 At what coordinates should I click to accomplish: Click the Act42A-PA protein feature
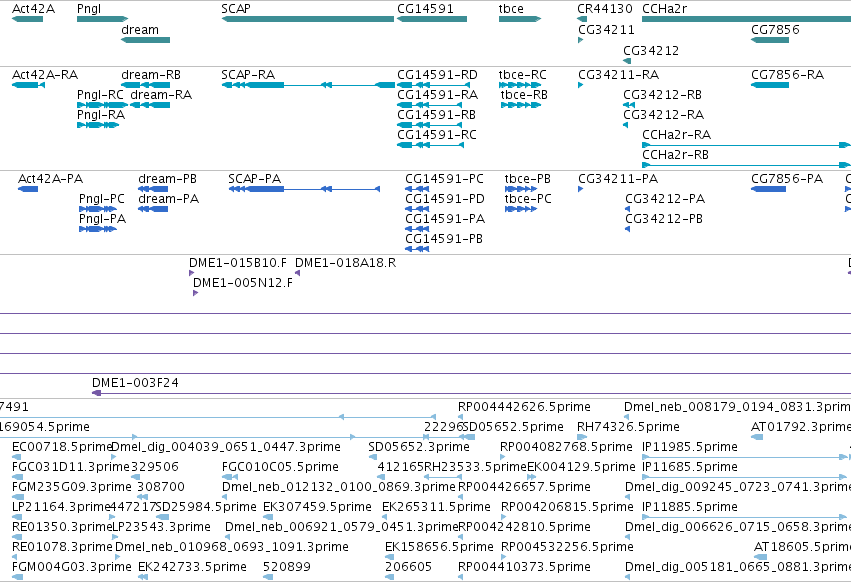coord(28,189)
